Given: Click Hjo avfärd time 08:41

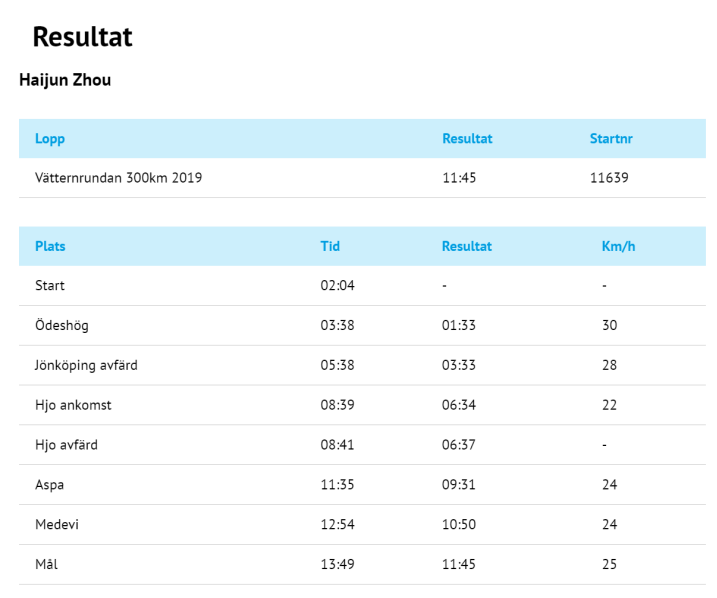Looking at the screenshot, I should (337, 445).
